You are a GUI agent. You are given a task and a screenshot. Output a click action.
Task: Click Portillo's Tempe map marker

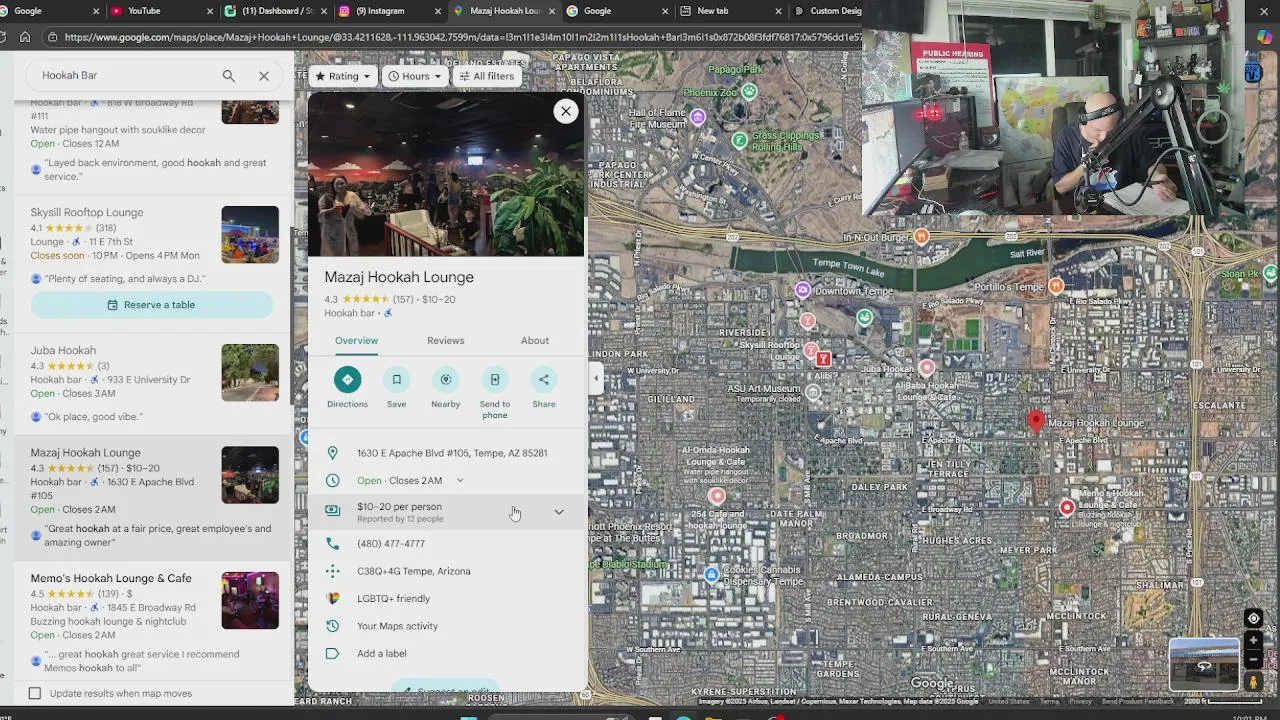click(x=1055, y=286)
